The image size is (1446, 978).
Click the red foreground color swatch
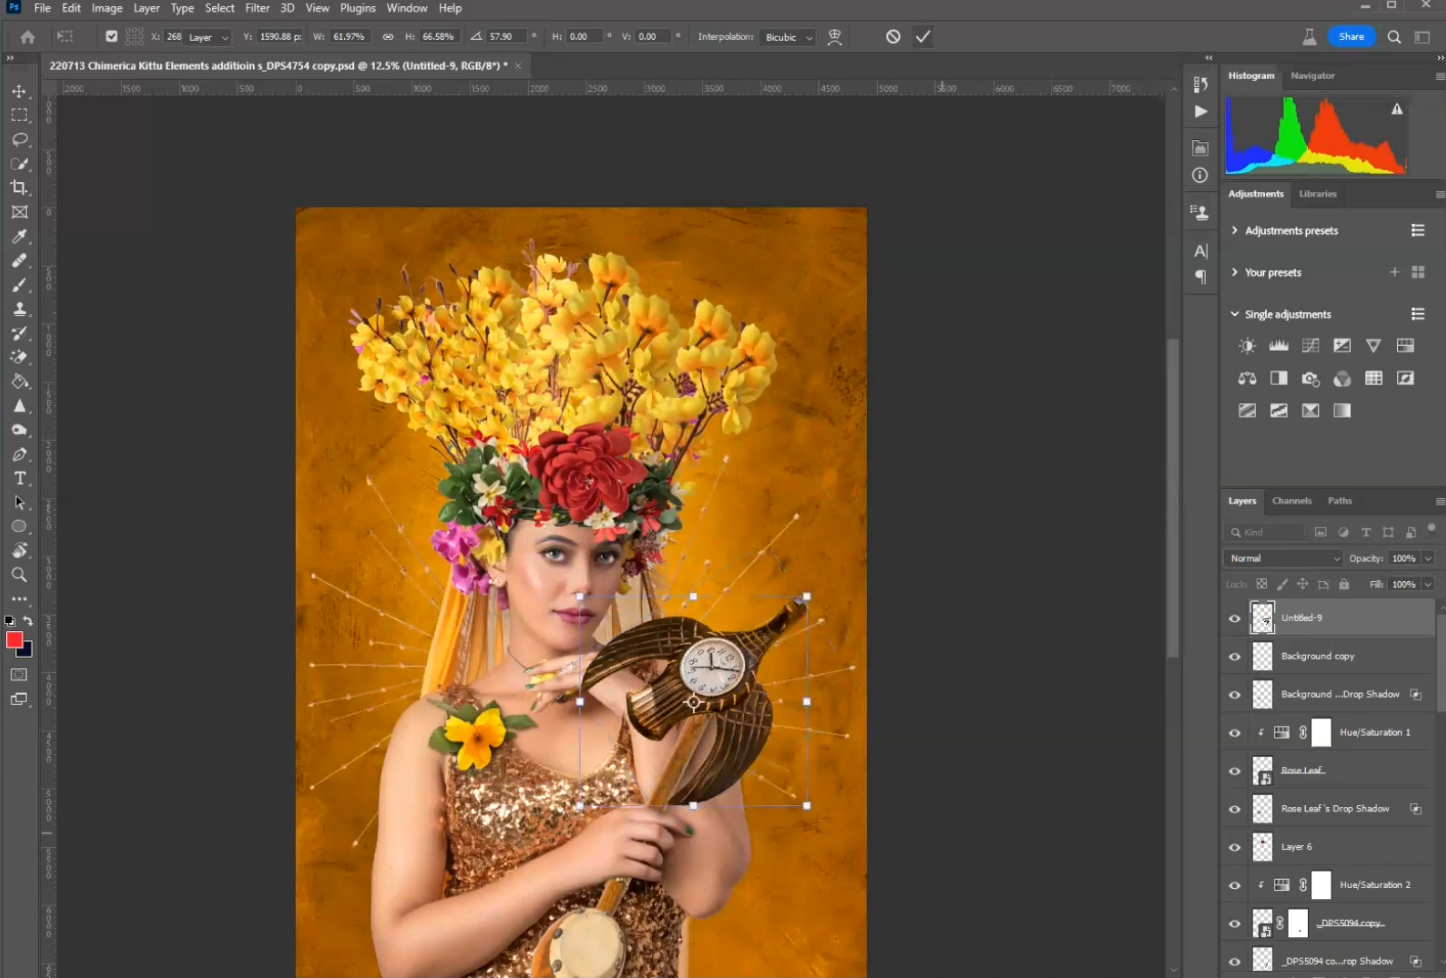click(14, 640)
